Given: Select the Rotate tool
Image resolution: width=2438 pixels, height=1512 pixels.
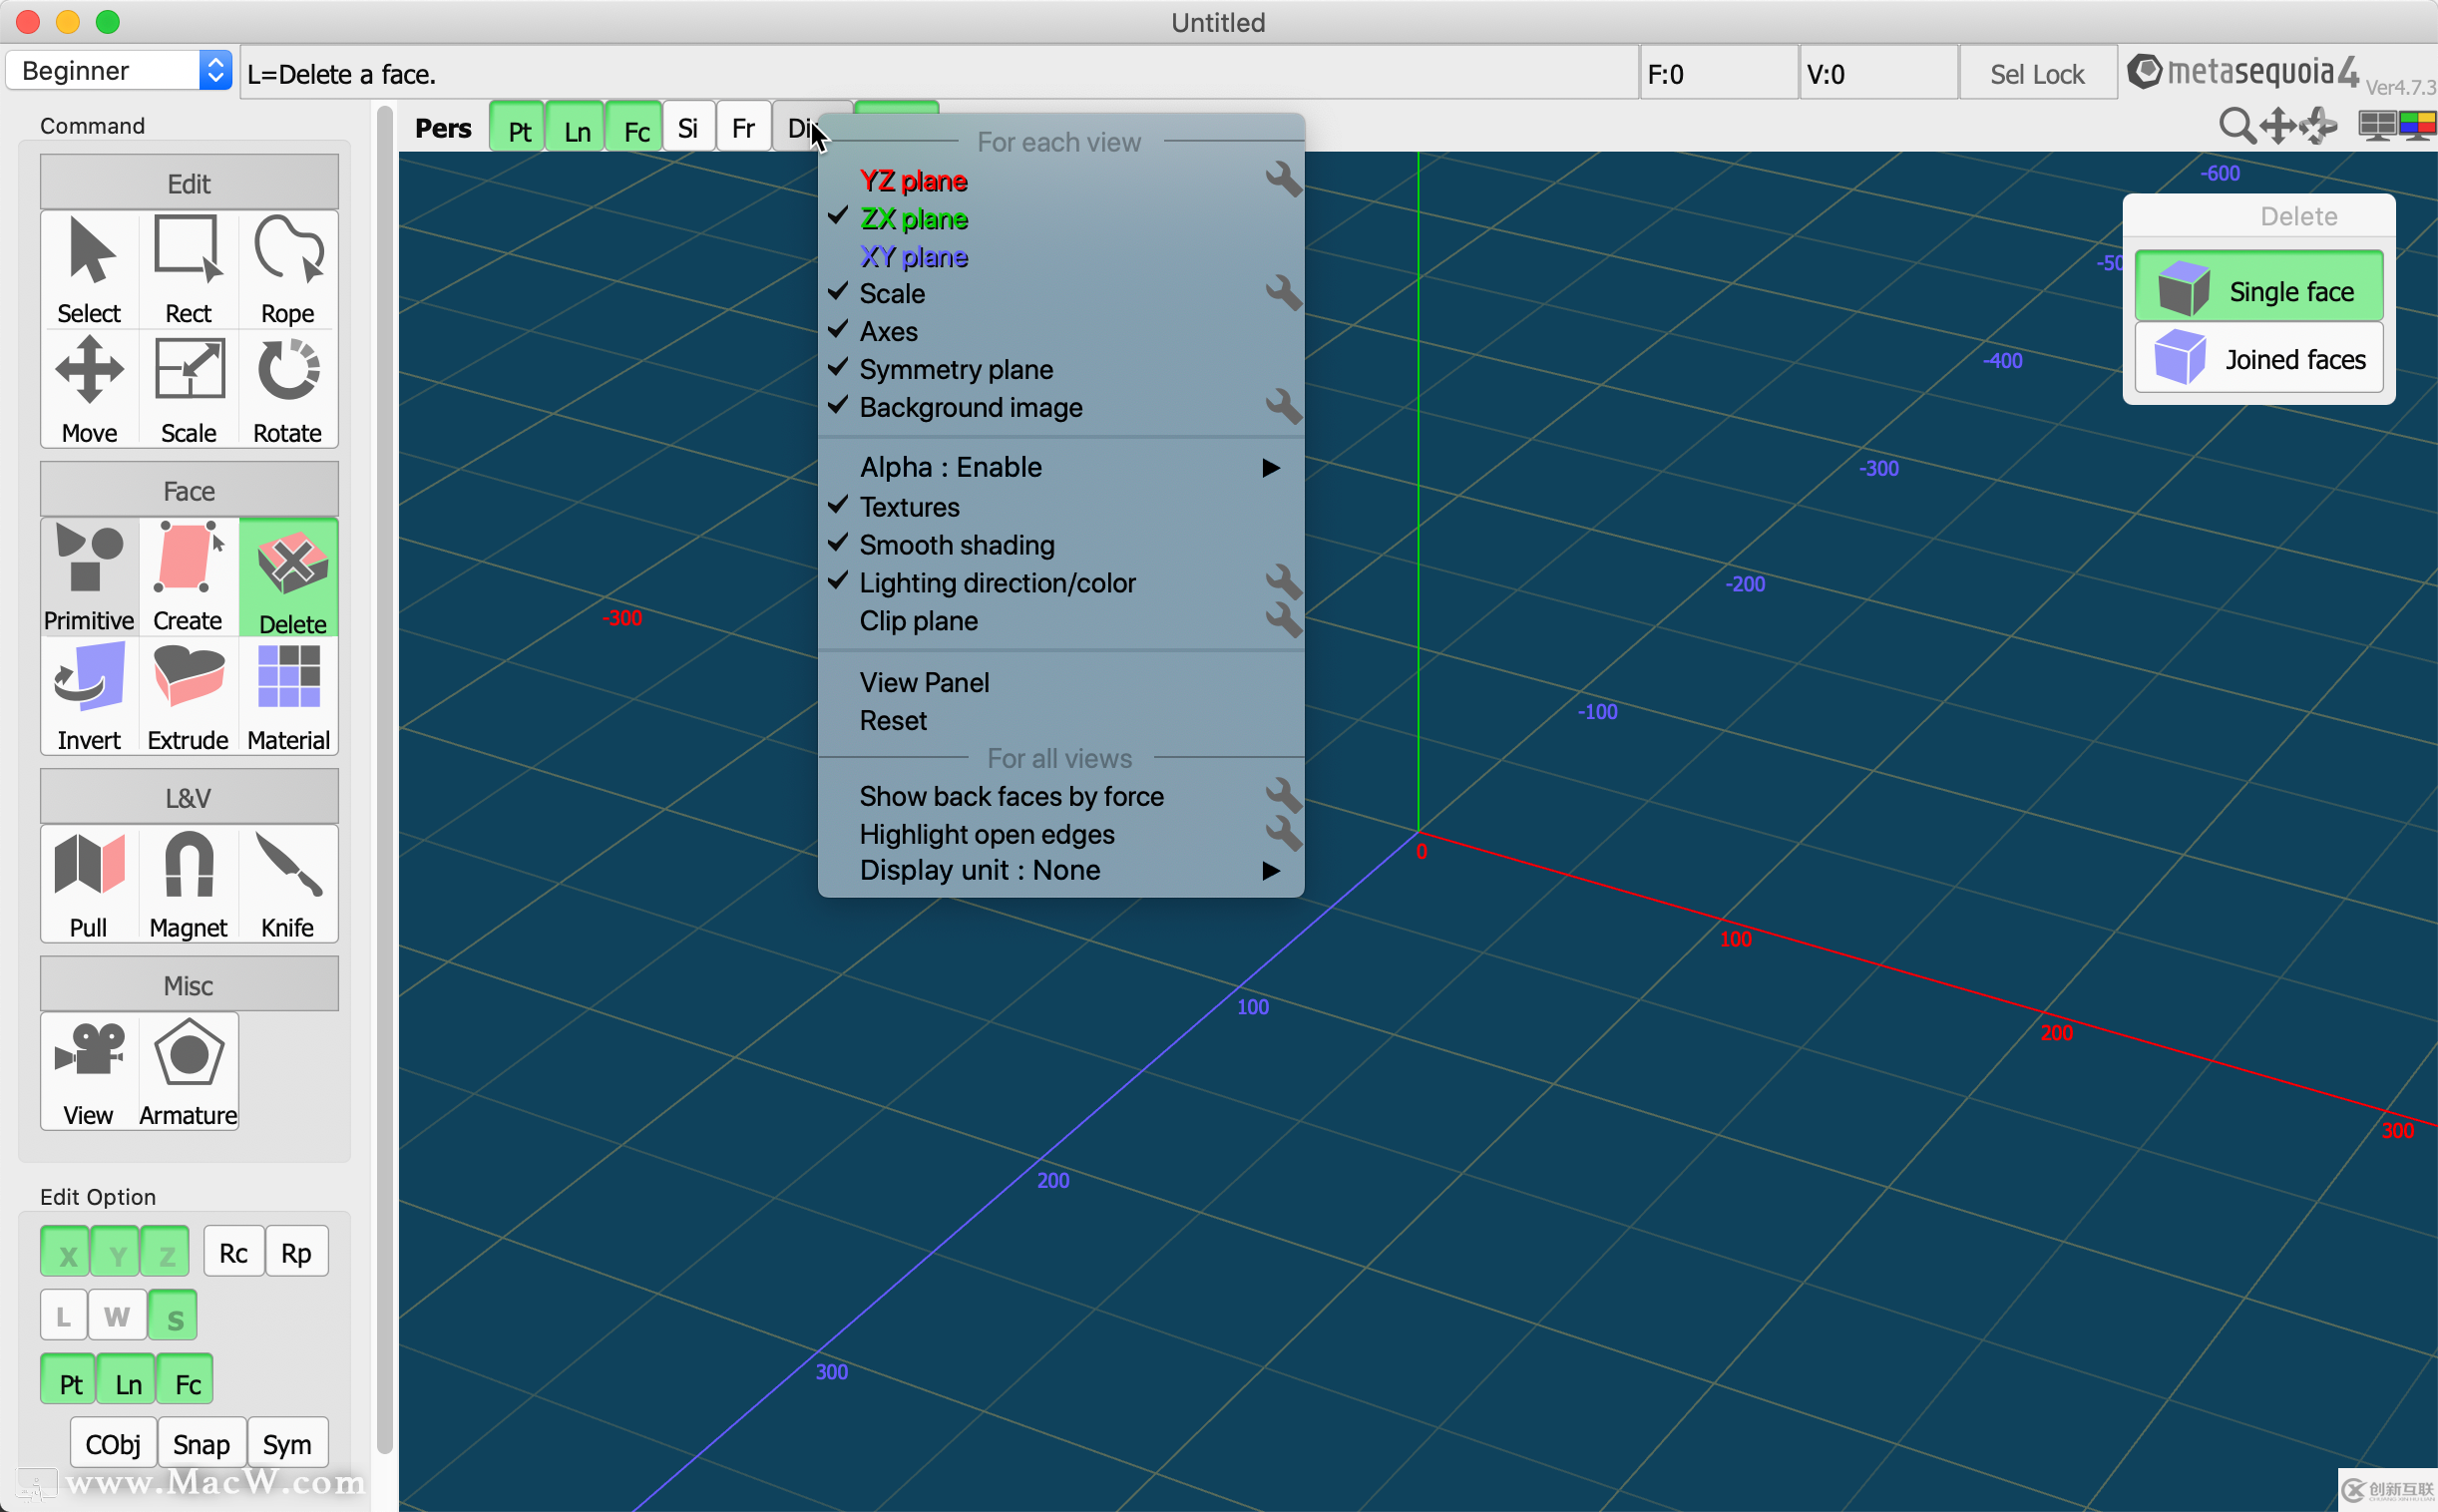Looking at the screenshot, I should pos(288,389).
